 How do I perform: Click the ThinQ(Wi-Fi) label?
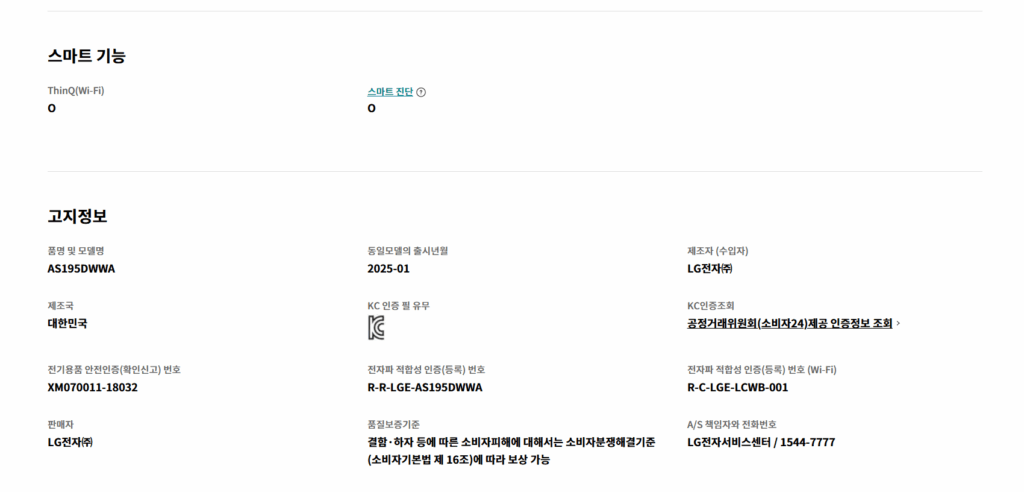point(76,91)
